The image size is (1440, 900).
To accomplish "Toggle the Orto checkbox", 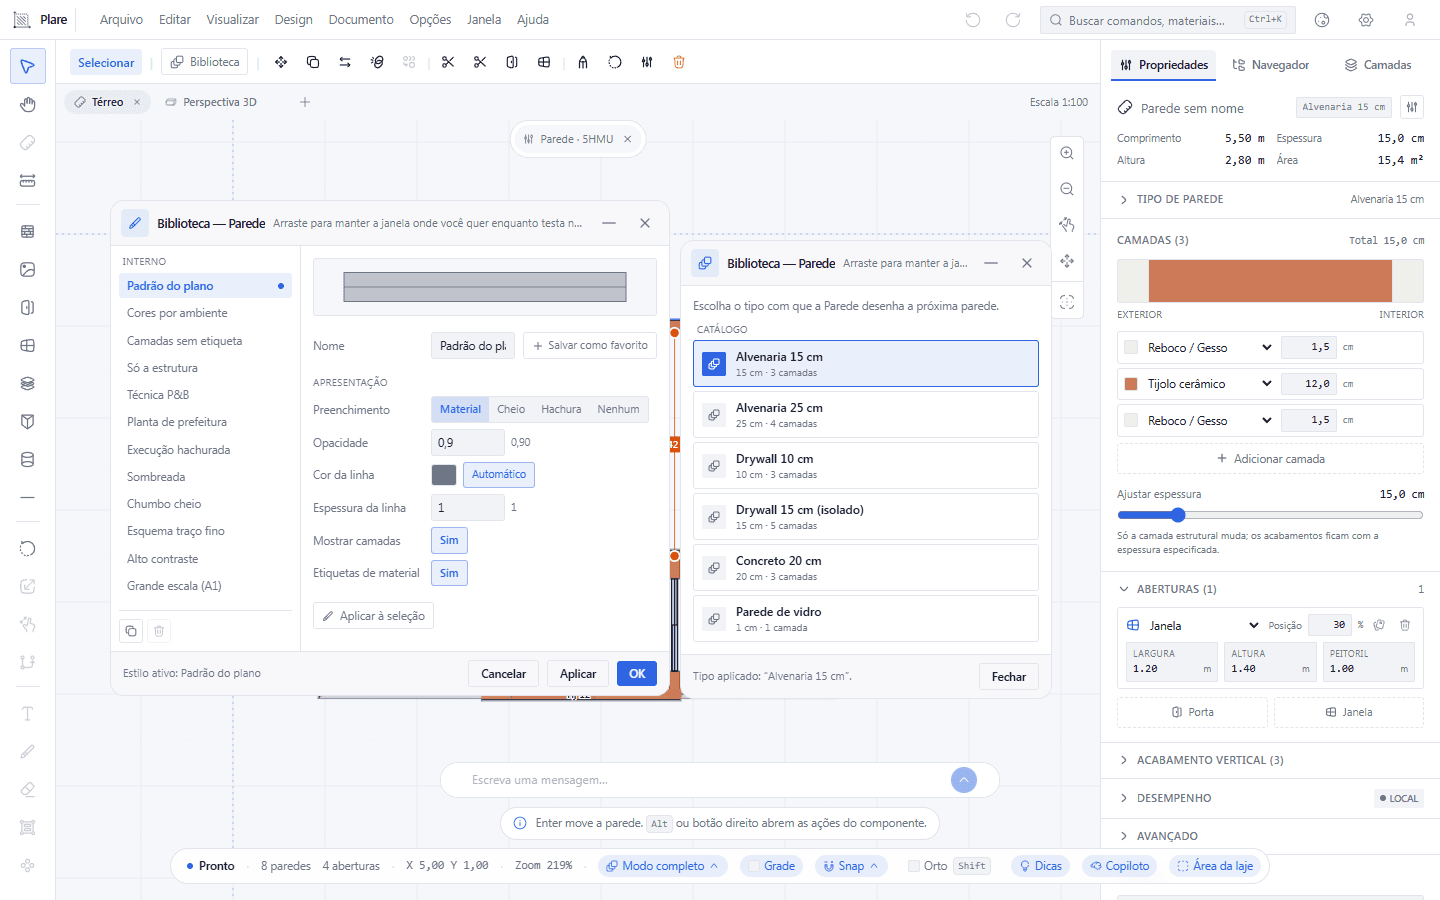I will [x=914, y=866].
